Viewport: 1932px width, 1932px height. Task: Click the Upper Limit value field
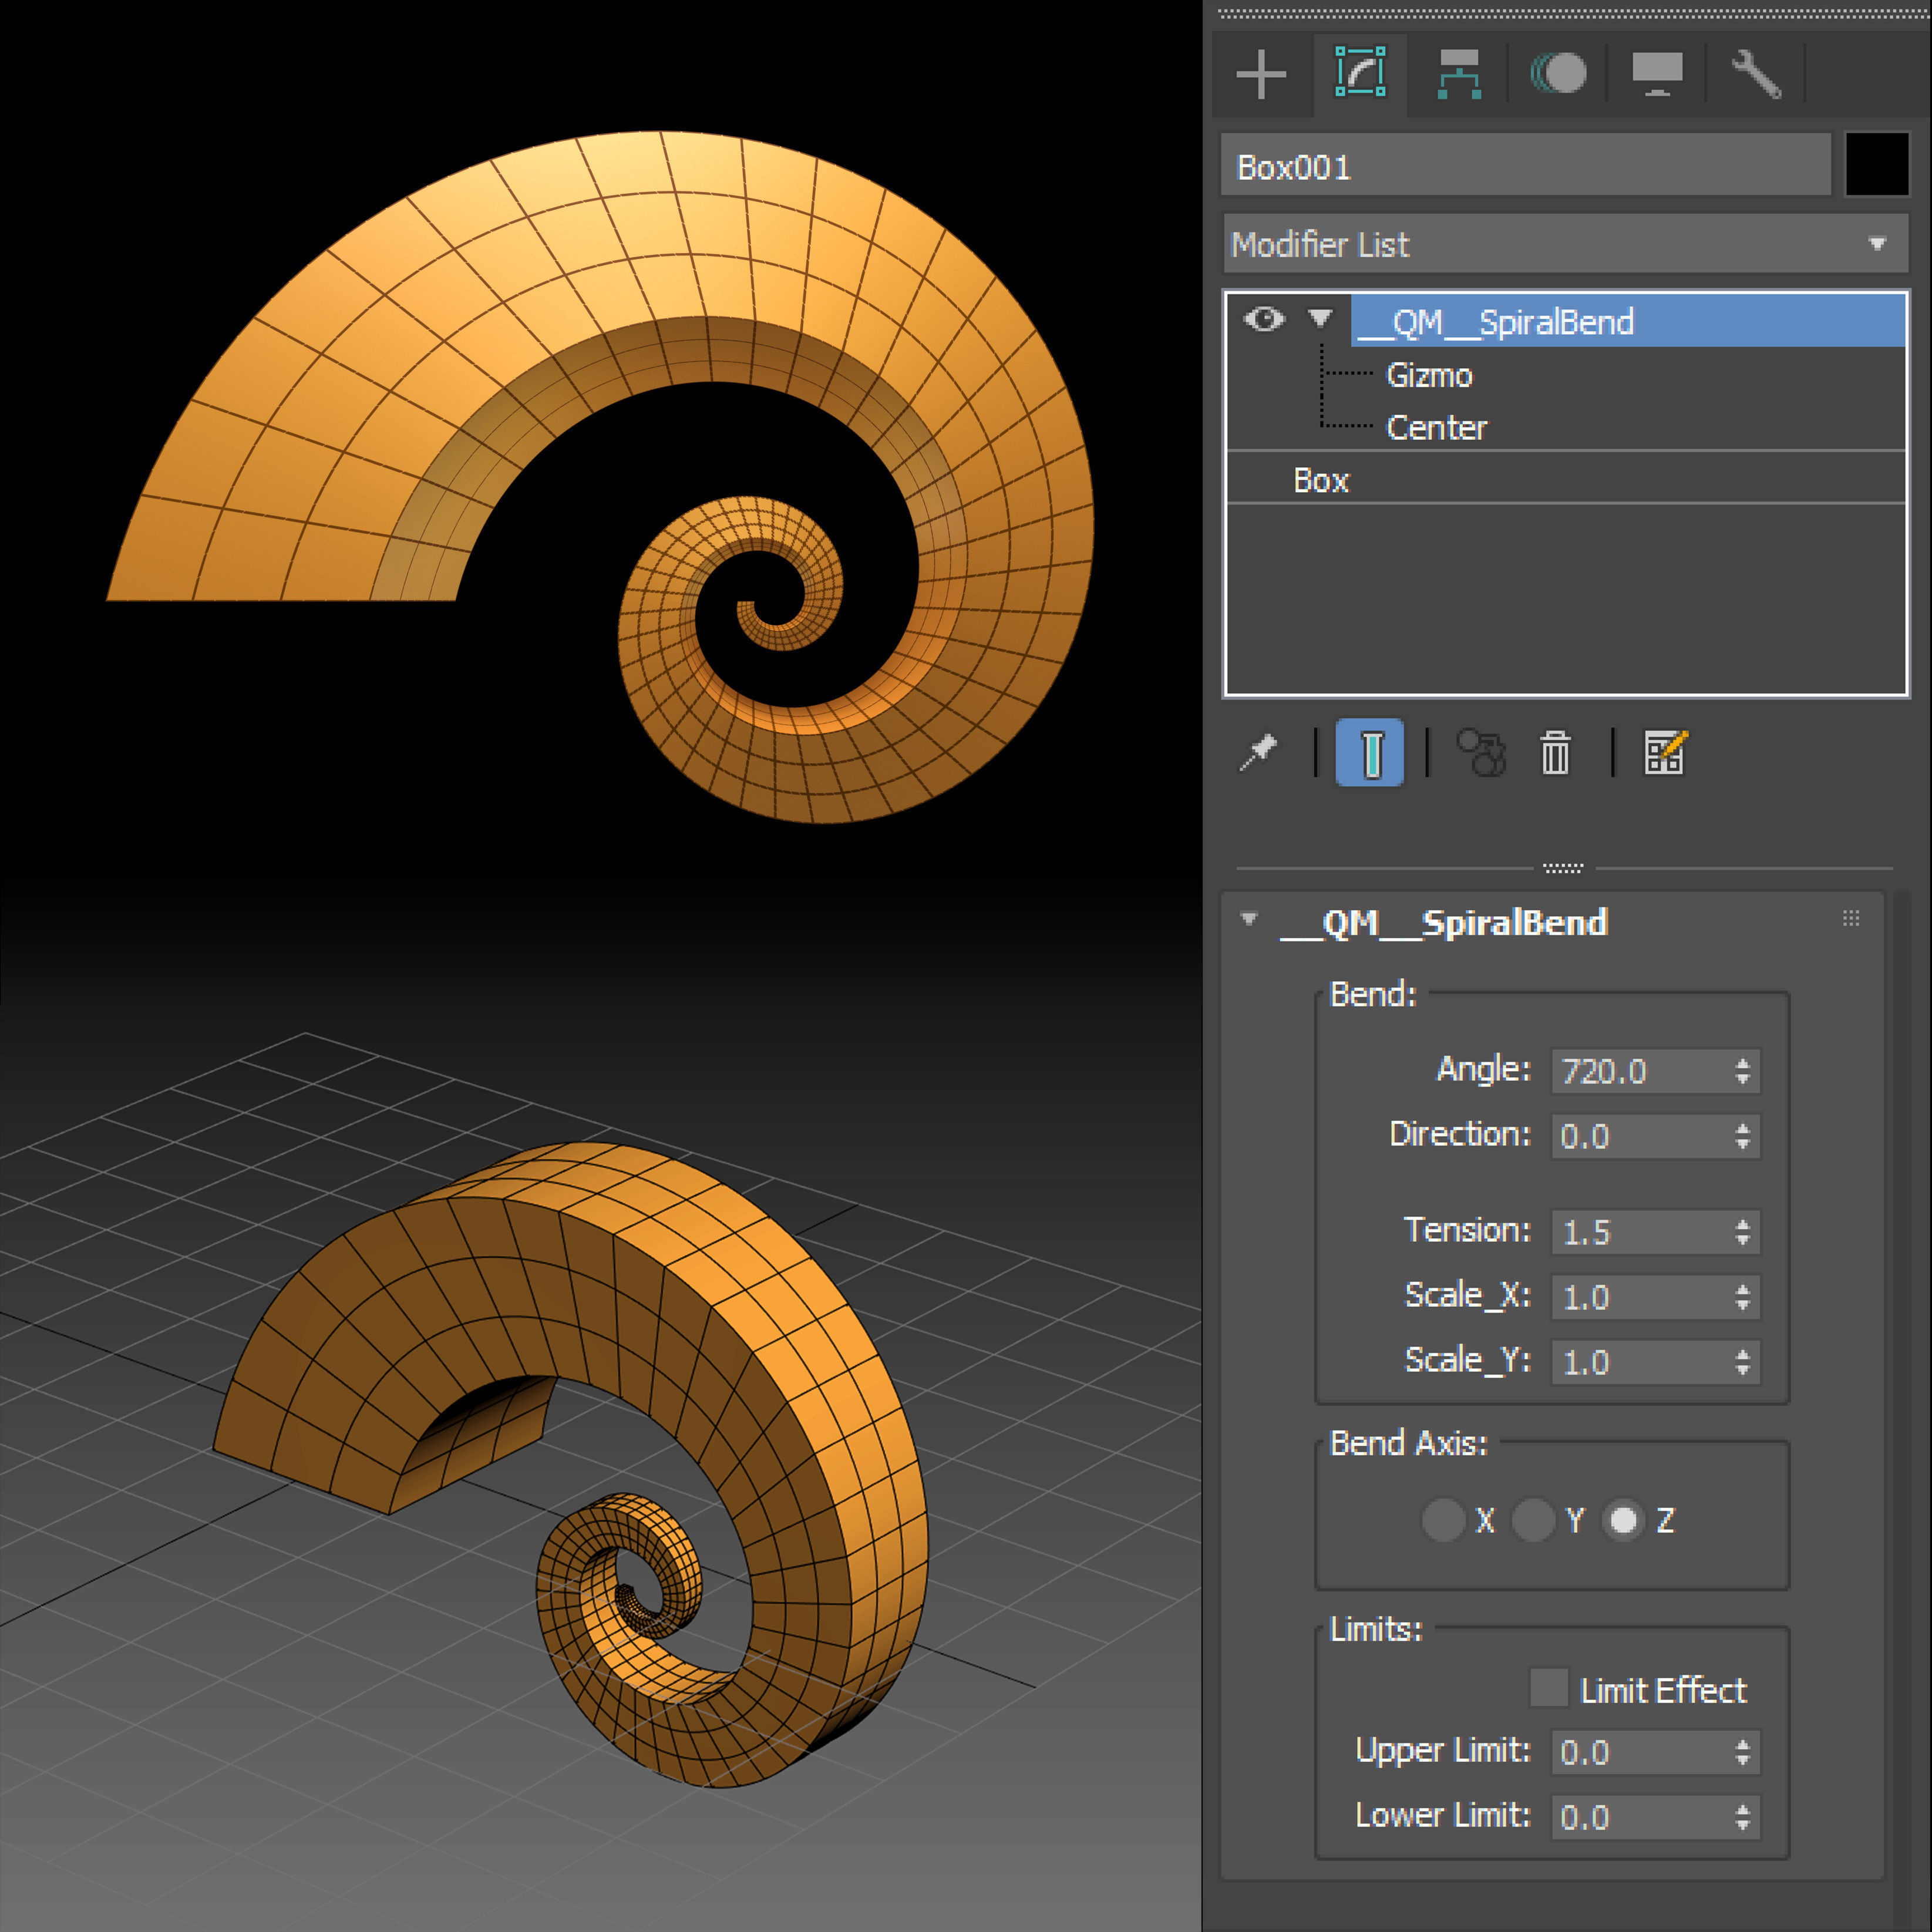click(1641, 1752)
